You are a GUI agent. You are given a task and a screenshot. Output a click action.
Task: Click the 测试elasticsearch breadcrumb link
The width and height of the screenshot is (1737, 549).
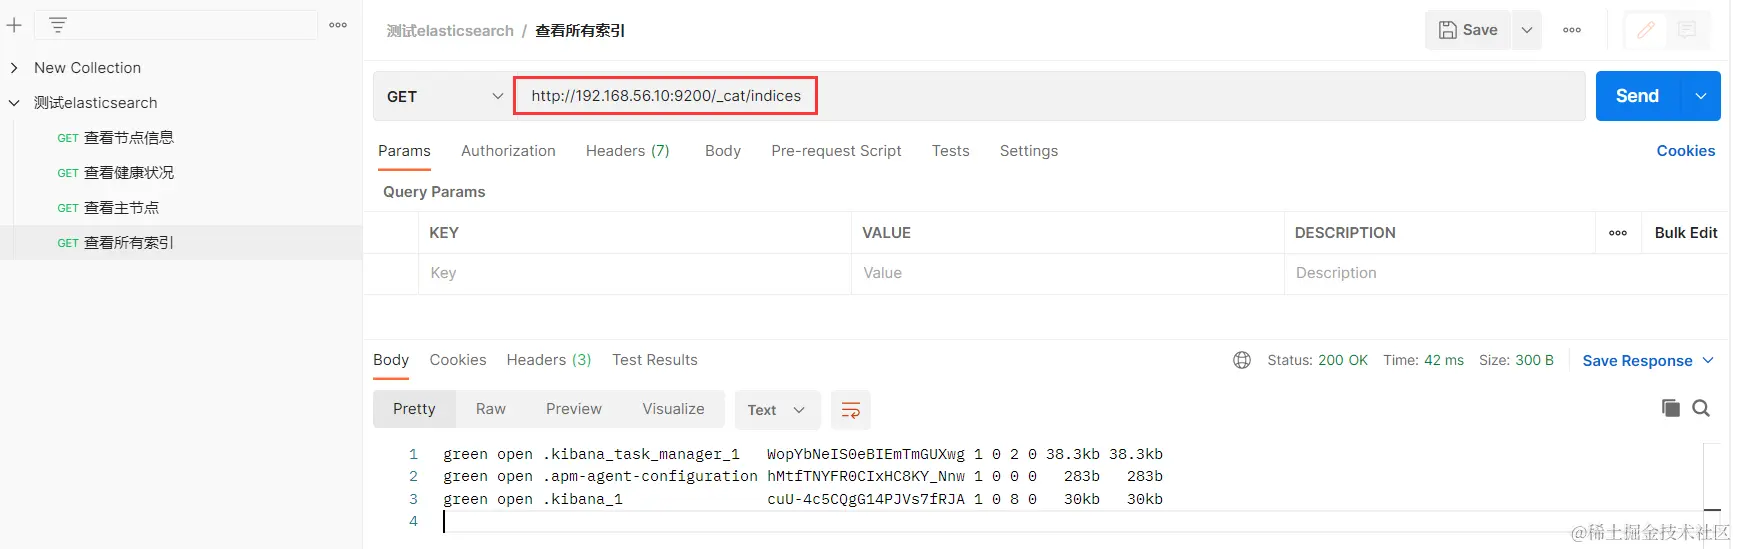[450, 31]
